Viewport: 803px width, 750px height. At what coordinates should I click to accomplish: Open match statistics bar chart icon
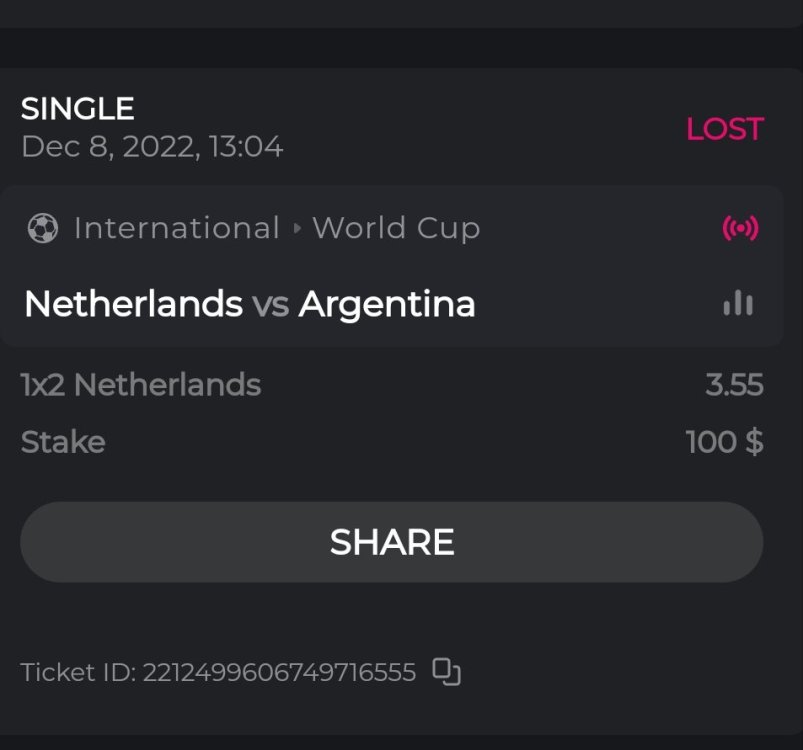[x=738, y=303]
